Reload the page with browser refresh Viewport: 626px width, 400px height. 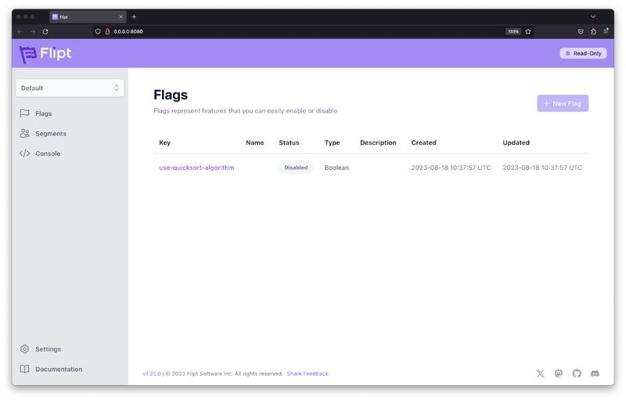tap(45, 31)
